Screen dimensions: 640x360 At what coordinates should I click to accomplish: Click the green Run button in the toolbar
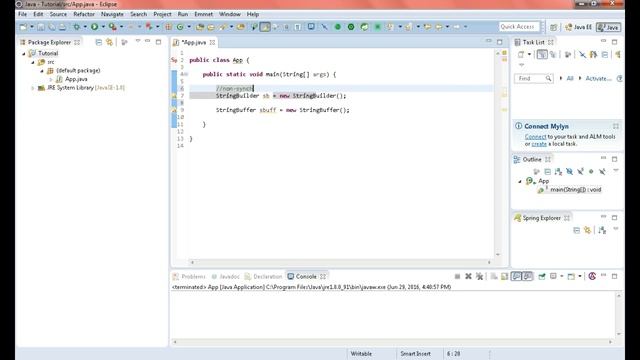click(x=95, y=27)
